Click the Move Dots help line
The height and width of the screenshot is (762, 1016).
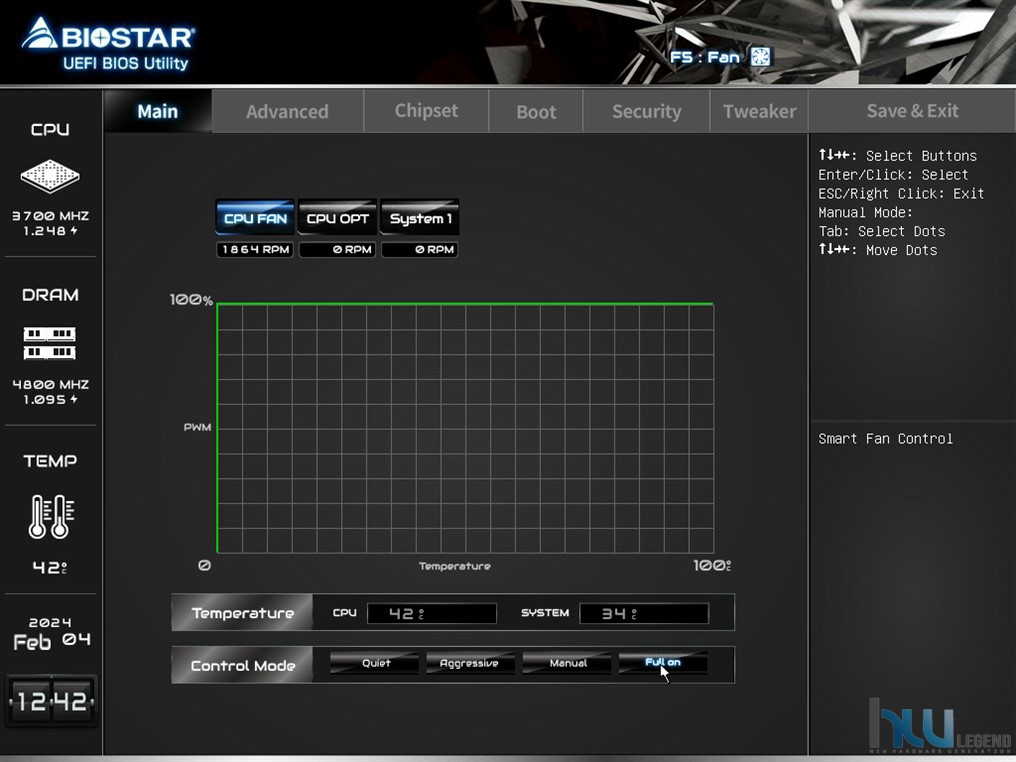click(878, 250)
